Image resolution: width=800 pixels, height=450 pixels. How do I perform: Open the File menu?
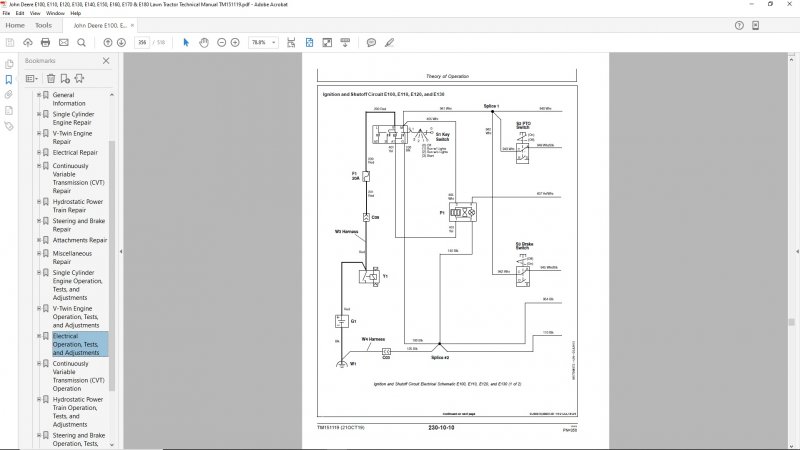[x=6, y=13]
